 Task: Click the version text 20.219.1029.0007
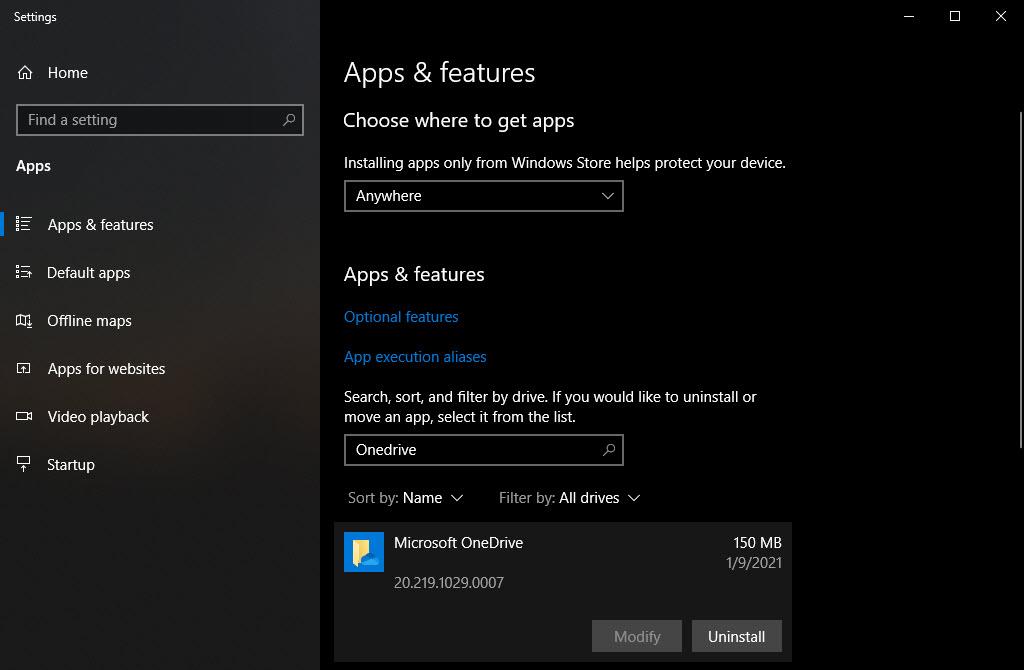pos(449,582)
